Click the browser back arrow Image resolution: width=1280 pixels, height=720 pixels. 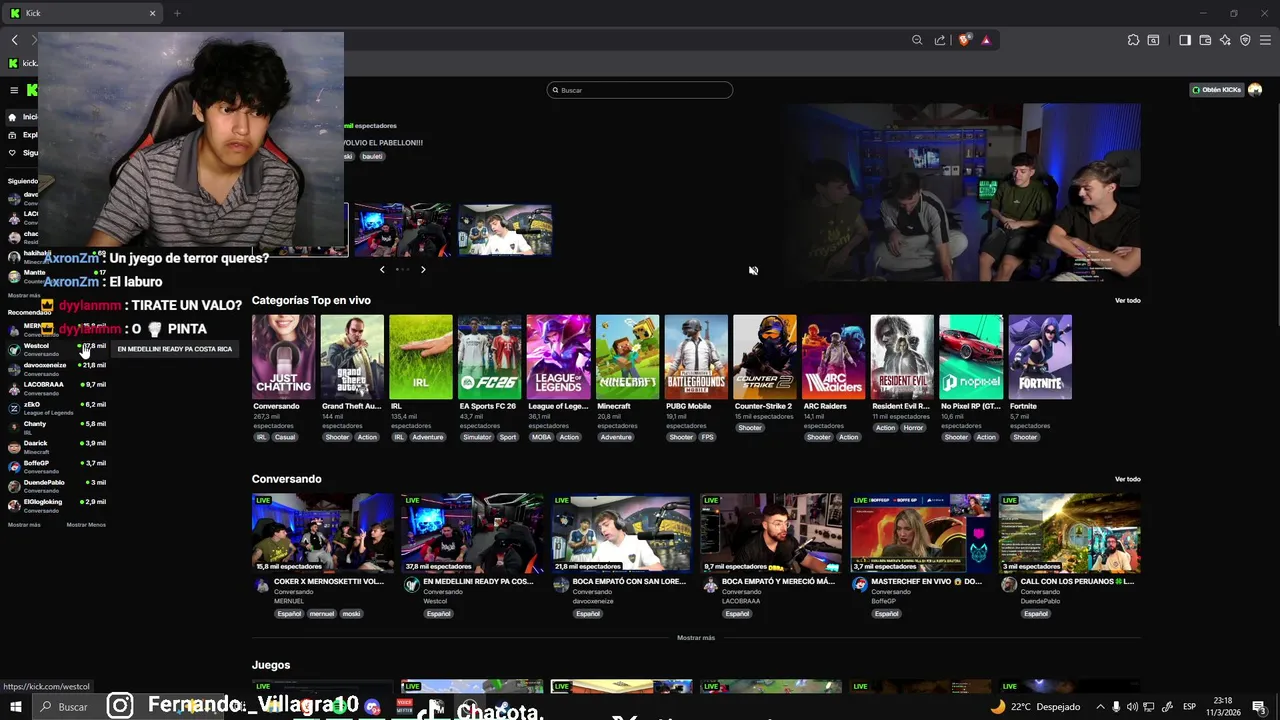click(x=15, y=40)
